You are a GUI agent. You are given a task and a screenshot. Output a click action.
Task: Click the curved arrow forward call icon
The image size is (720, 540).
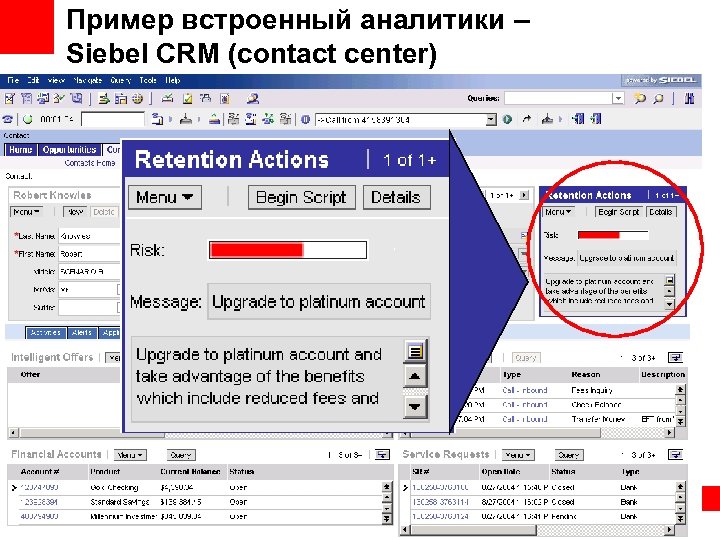coord(527,119)
